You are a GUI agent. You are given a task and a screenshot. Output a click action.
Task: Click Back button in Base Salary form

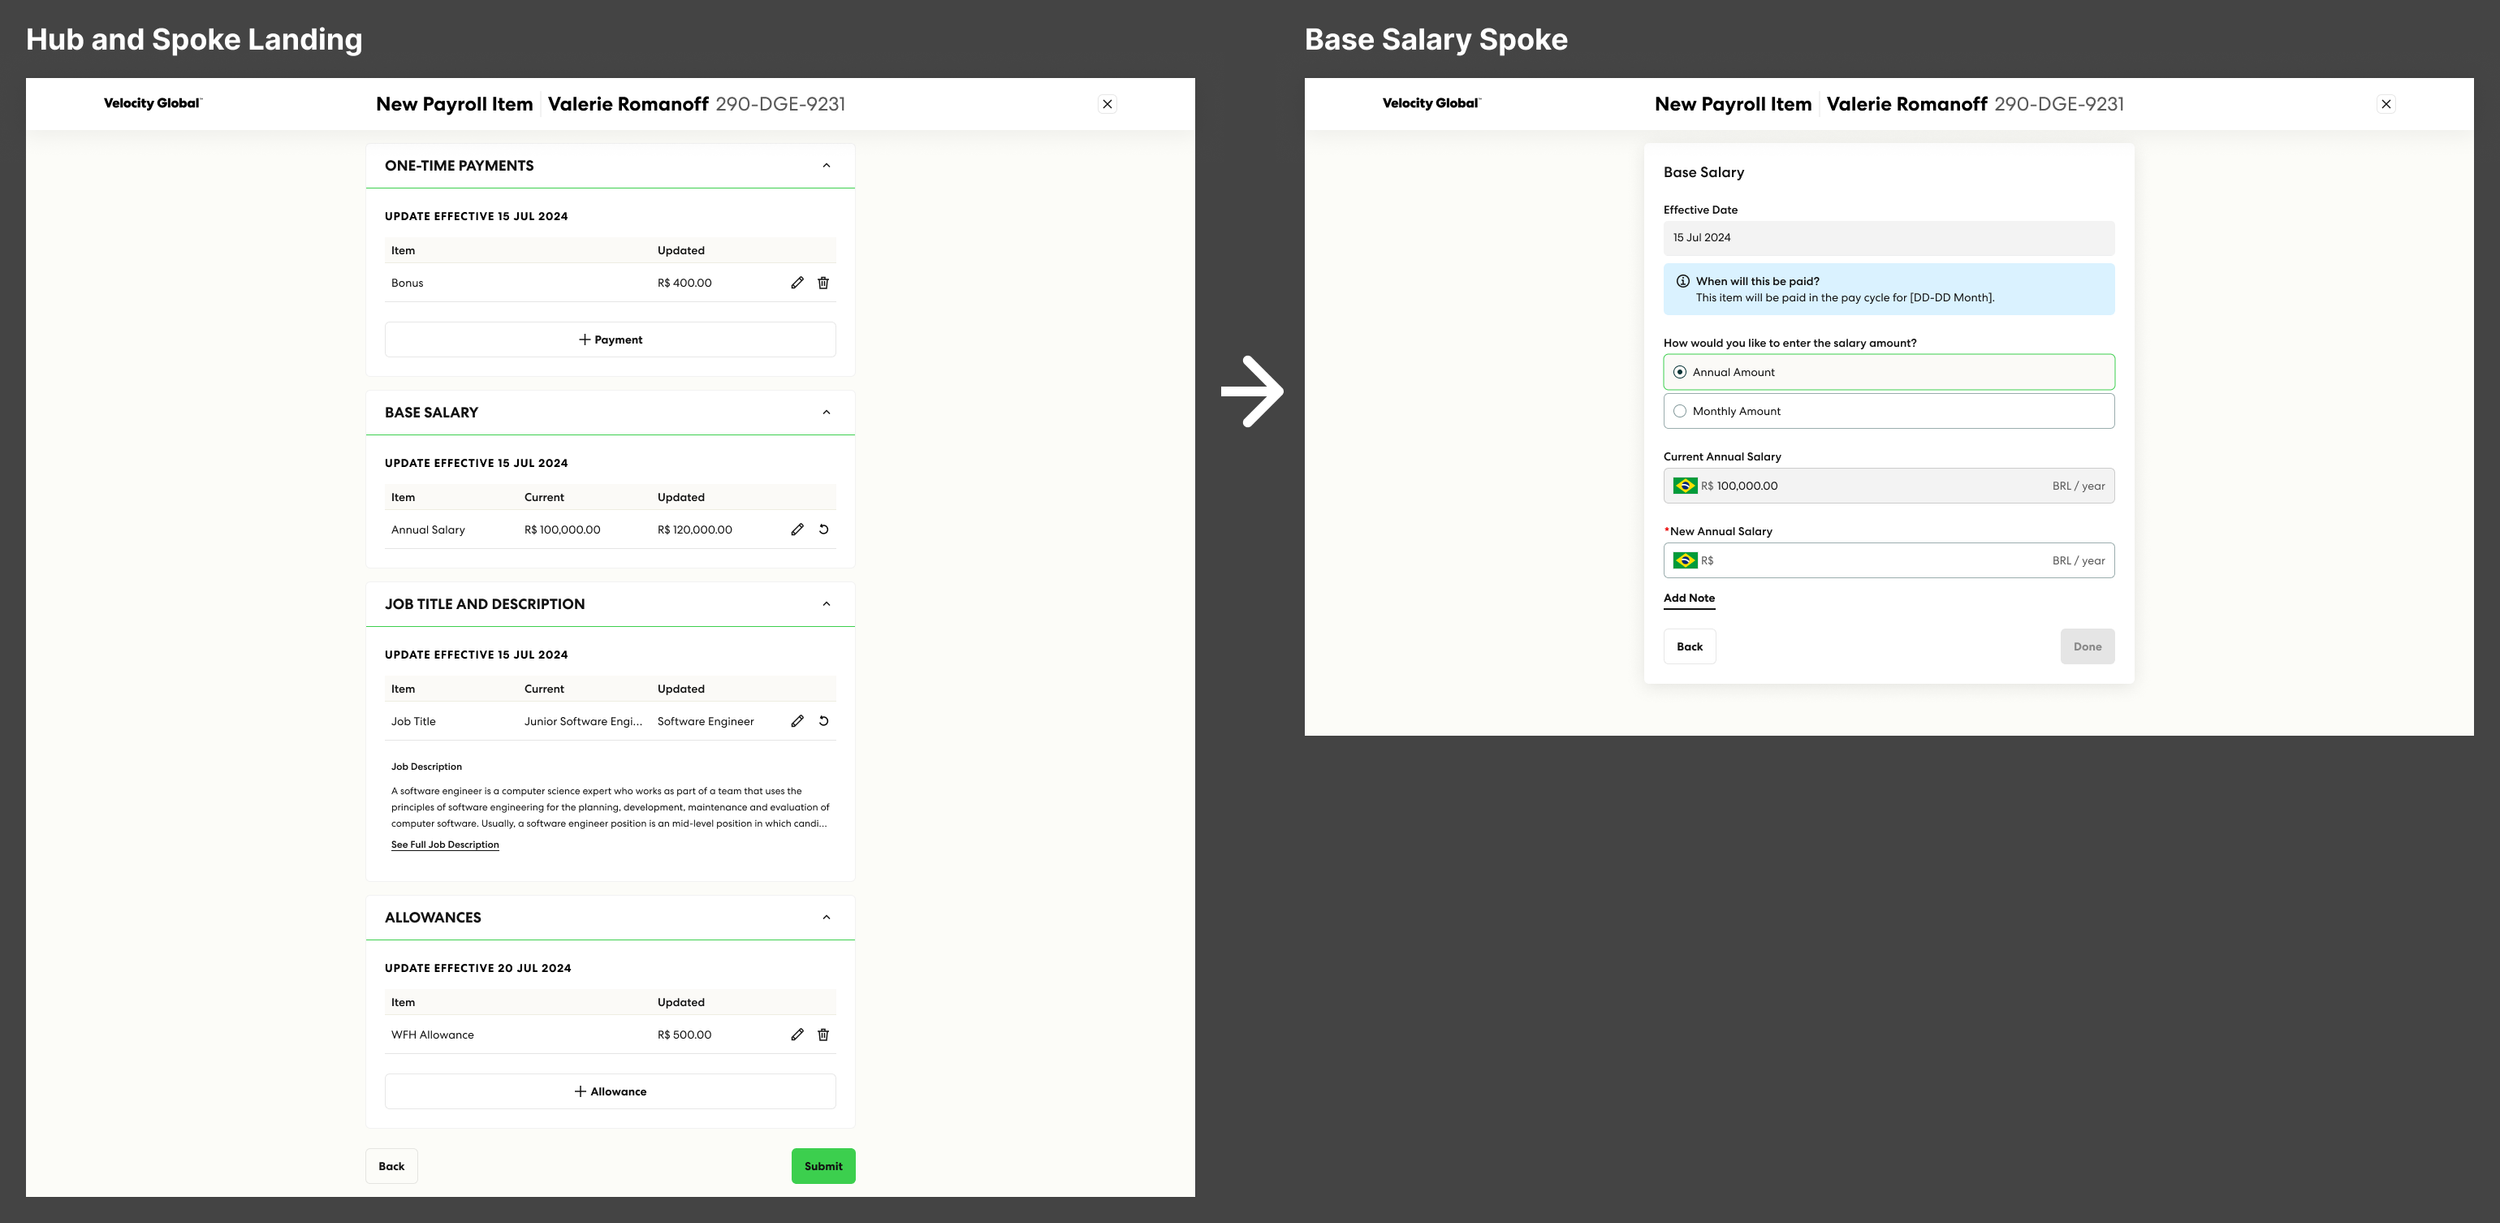1689,647
